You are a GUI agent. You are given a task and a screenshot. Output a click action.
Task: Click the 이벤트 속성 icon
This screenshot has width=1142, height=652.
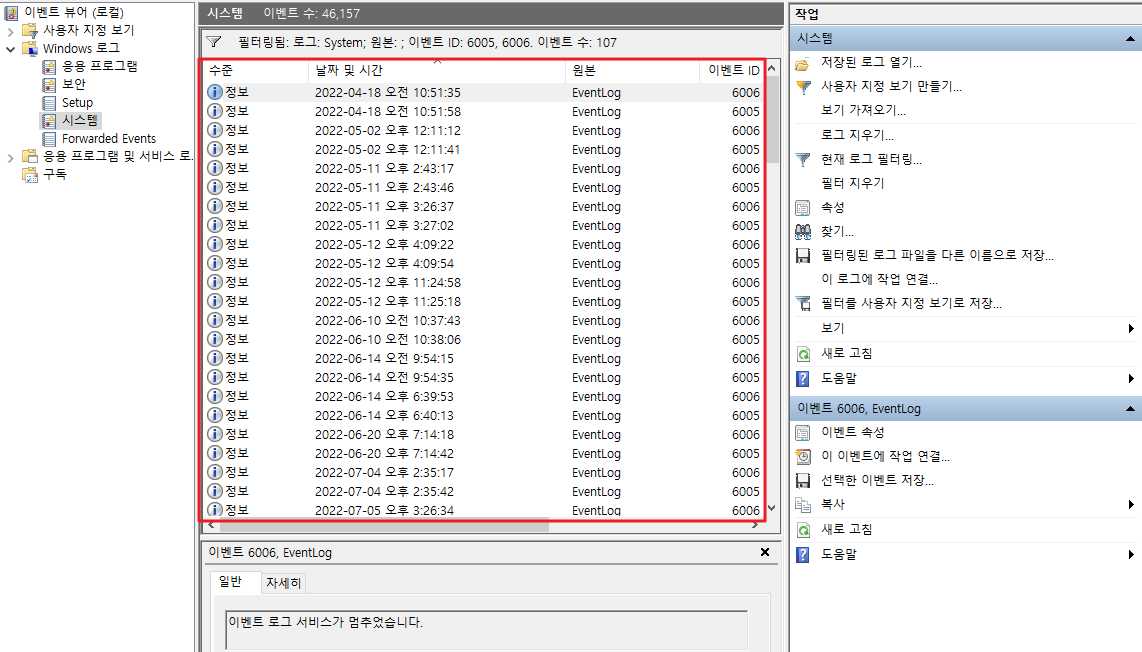(803, 433)
